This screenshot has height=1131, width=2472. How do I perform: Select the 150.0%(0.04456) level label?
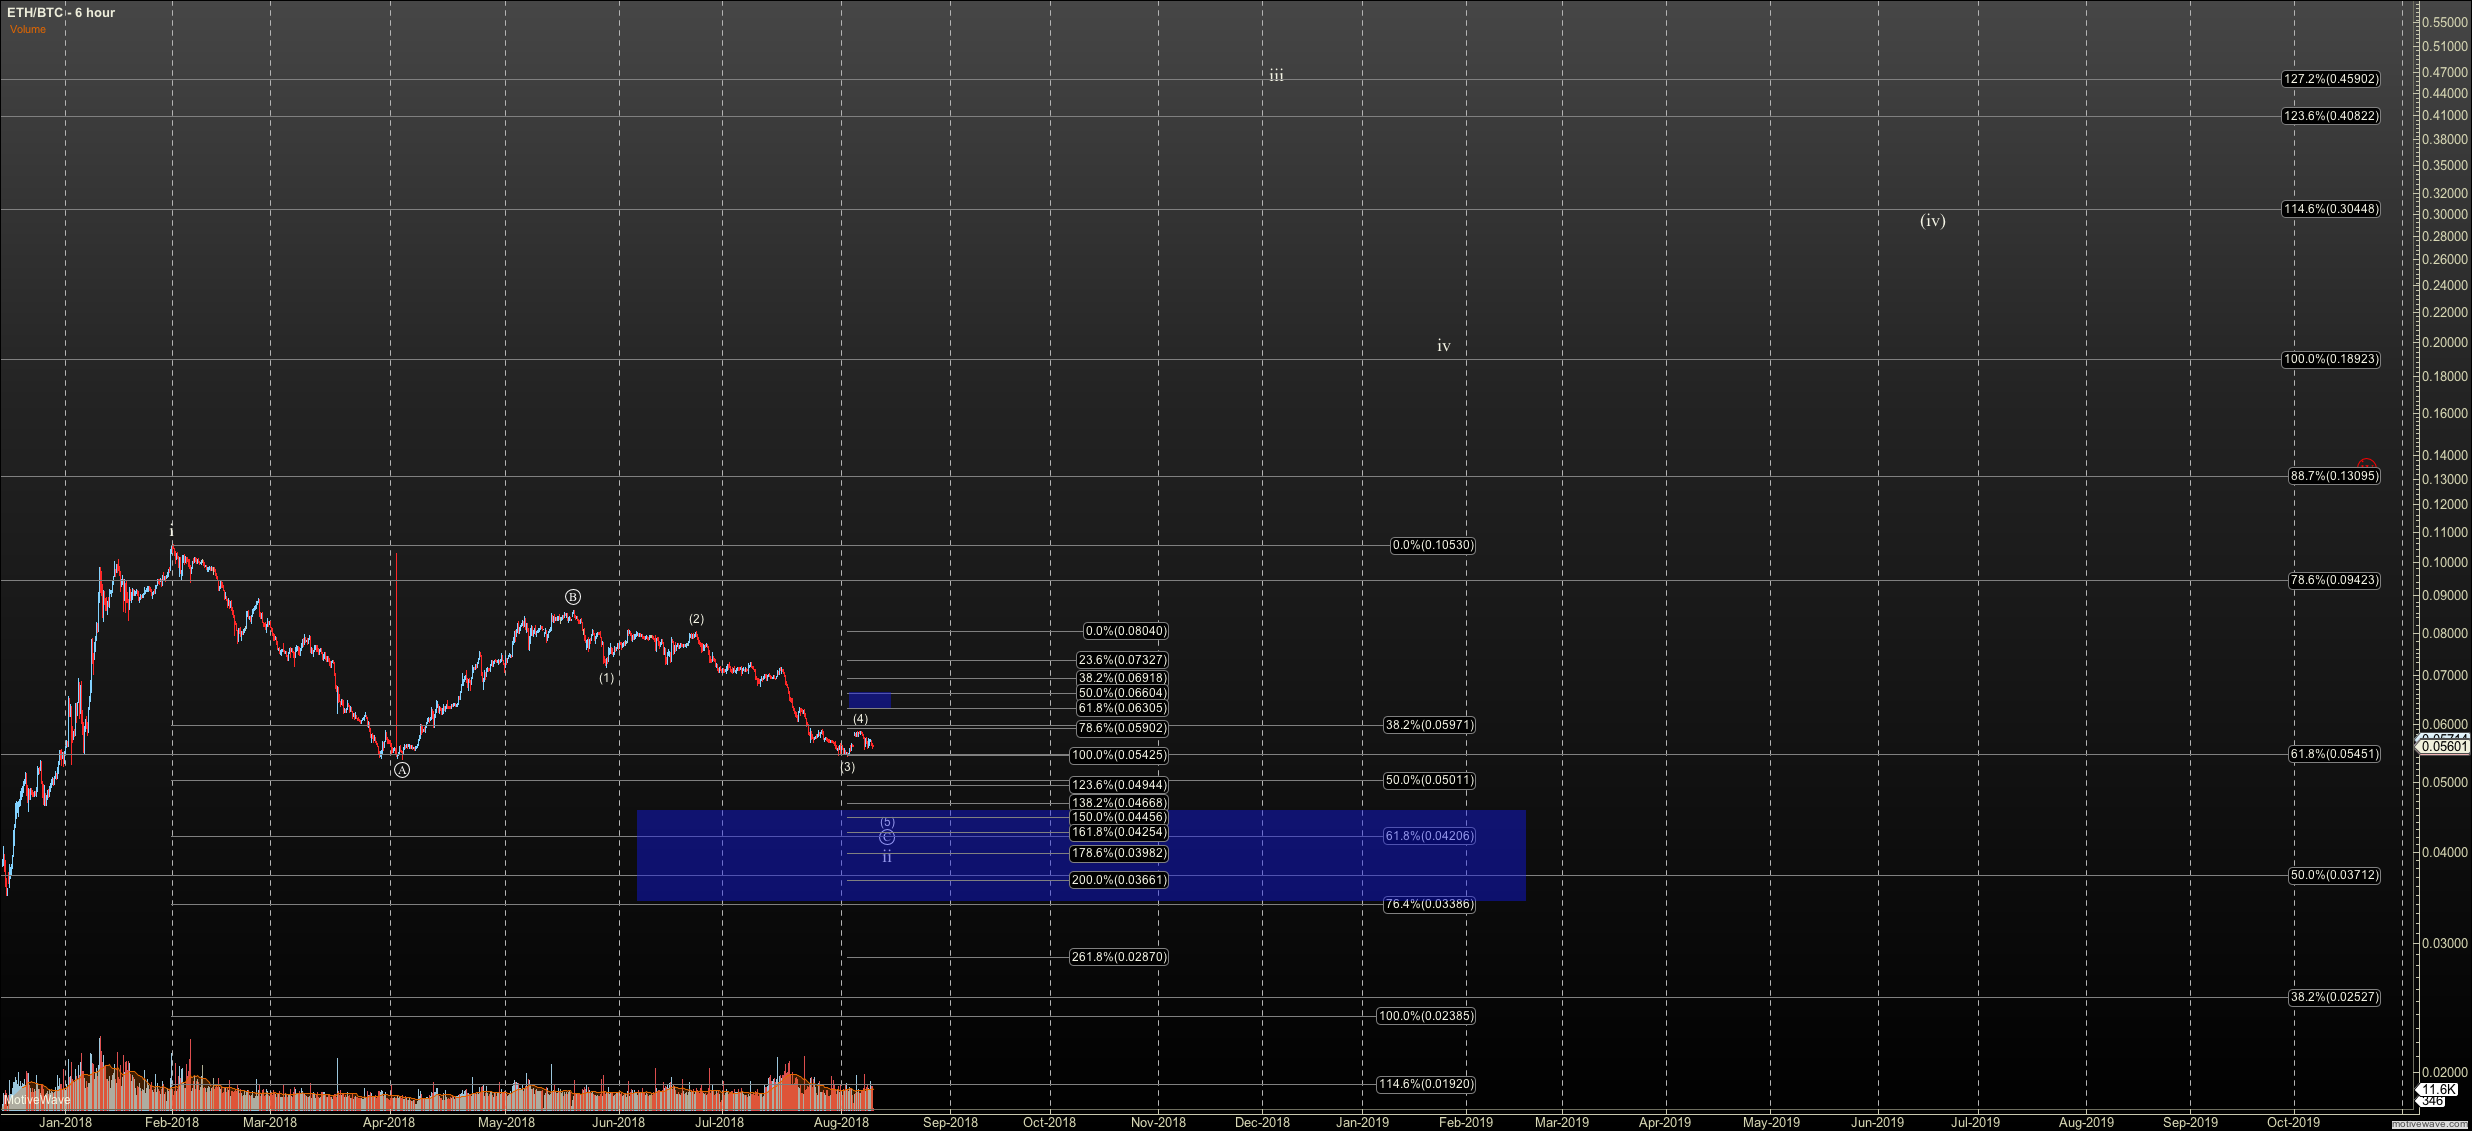coord(1119,817)
